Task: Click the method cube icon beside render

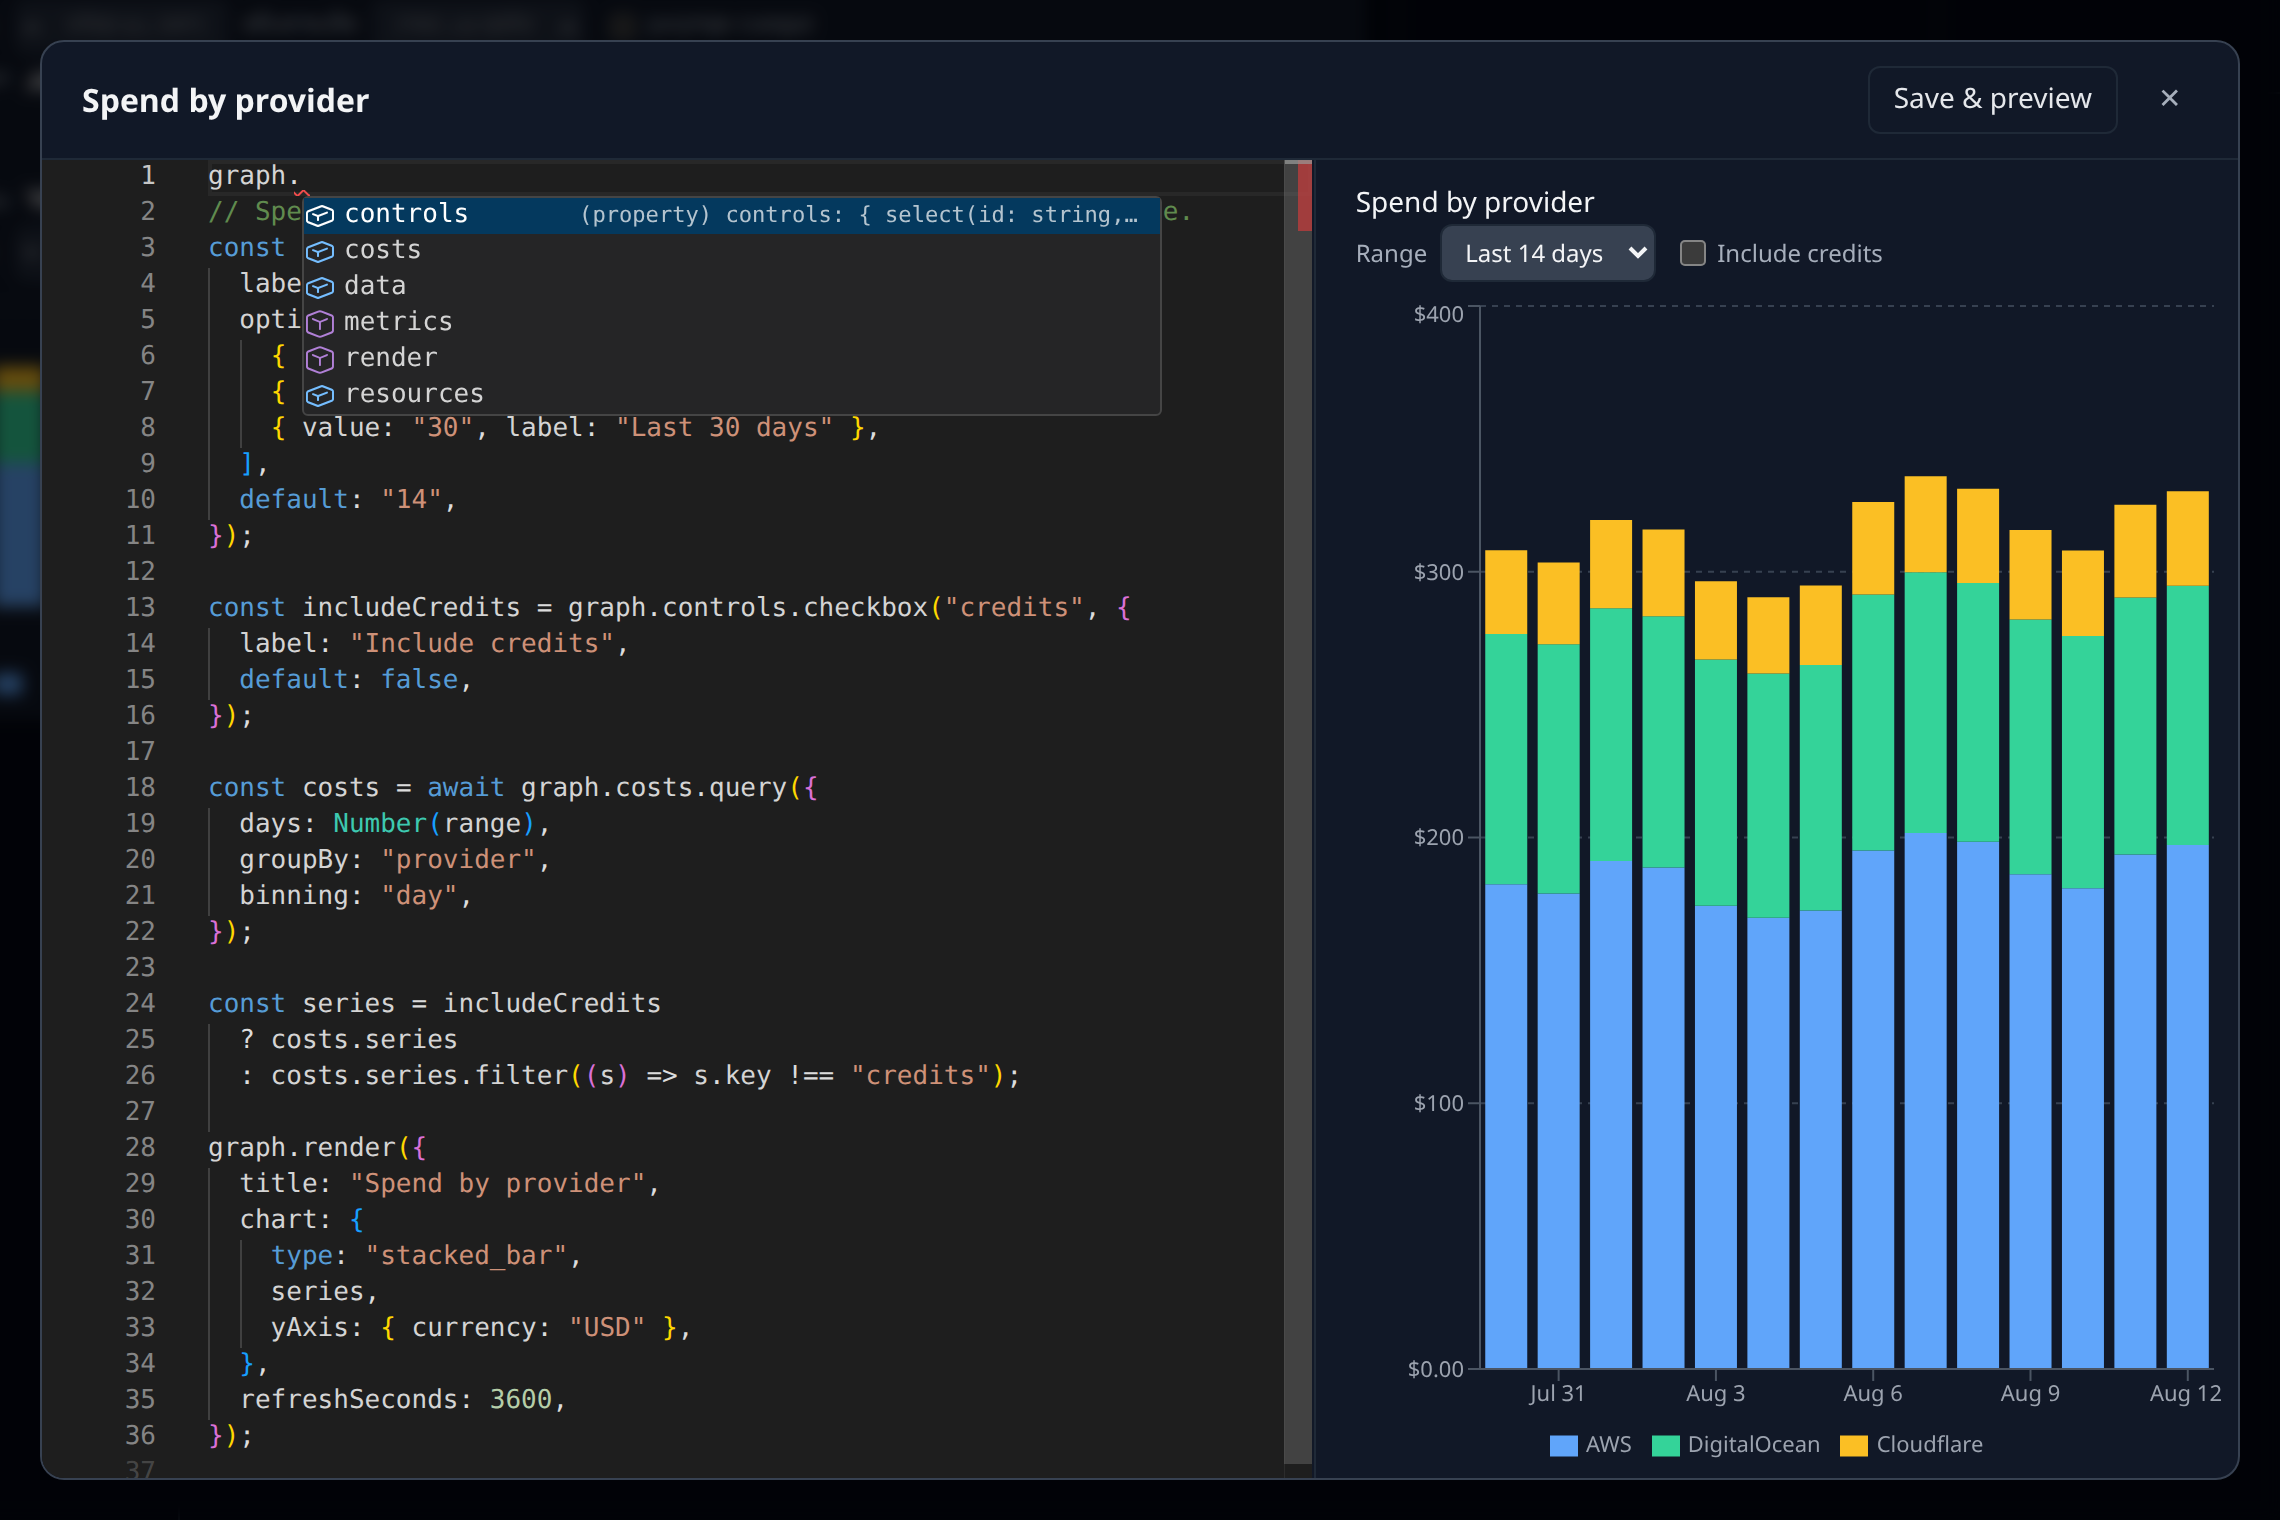Action: coord(319,359)
